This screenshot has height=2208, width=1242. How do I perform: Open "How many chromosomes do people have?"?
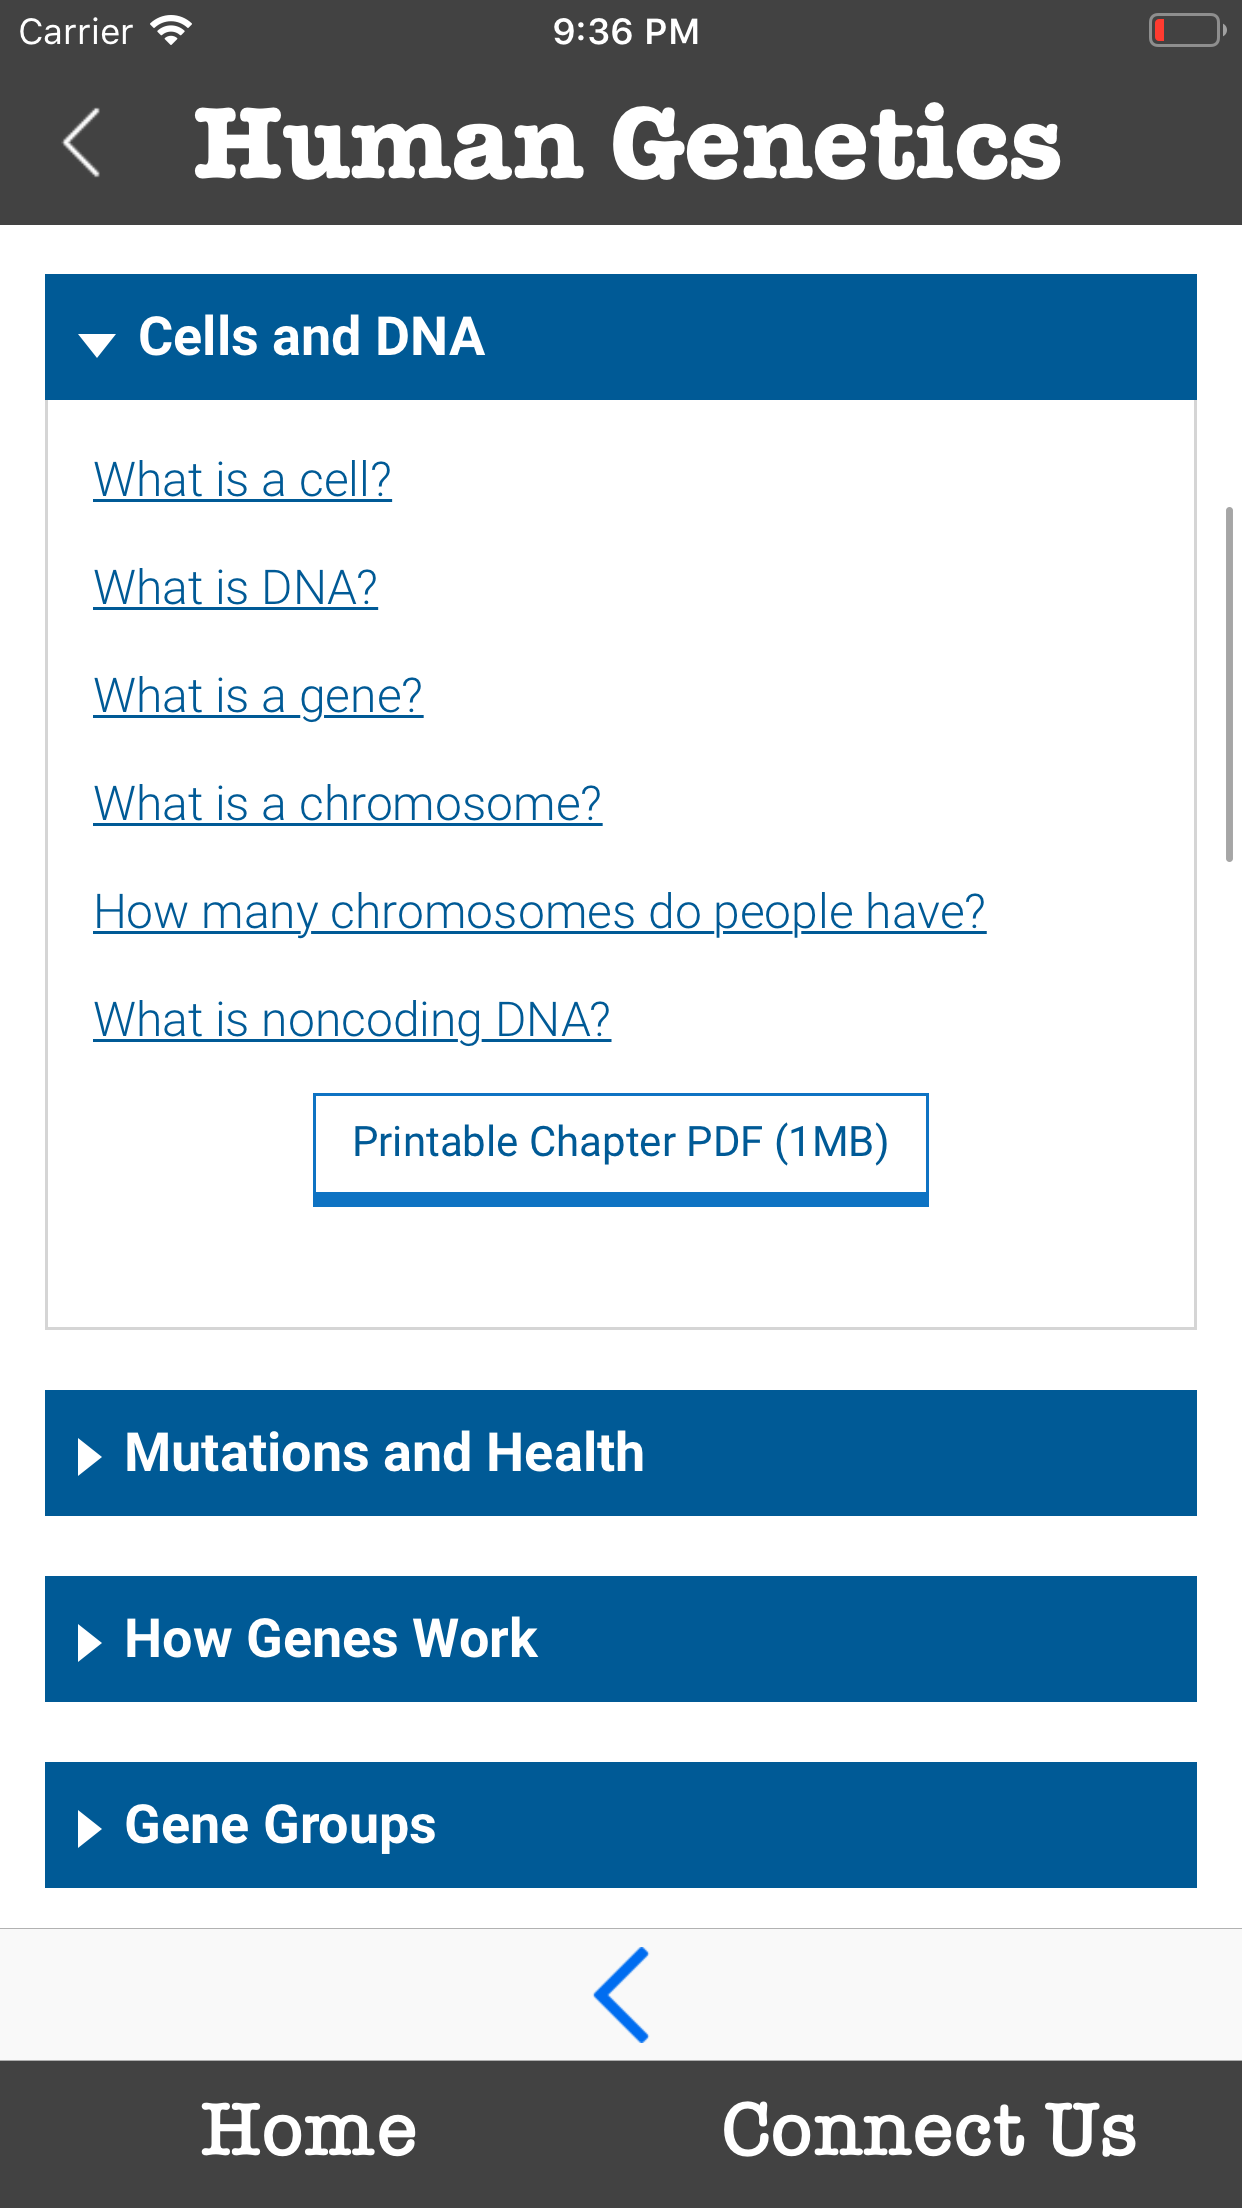(x=539, y=912)
